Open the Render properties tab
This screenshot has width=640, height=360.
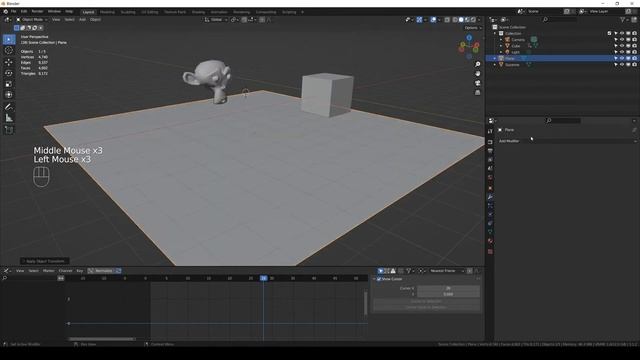click(x=490, y=142)
